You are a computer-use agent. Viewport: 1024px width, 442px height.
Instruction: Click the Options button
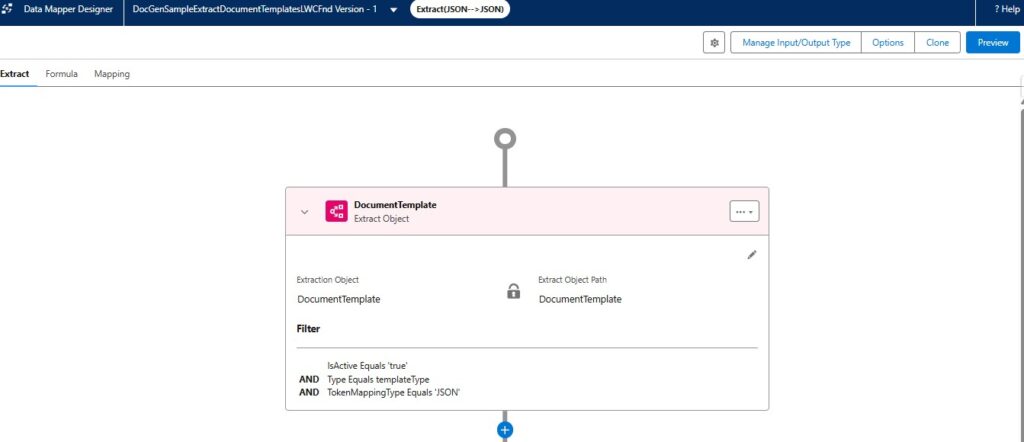coord(888,43)
